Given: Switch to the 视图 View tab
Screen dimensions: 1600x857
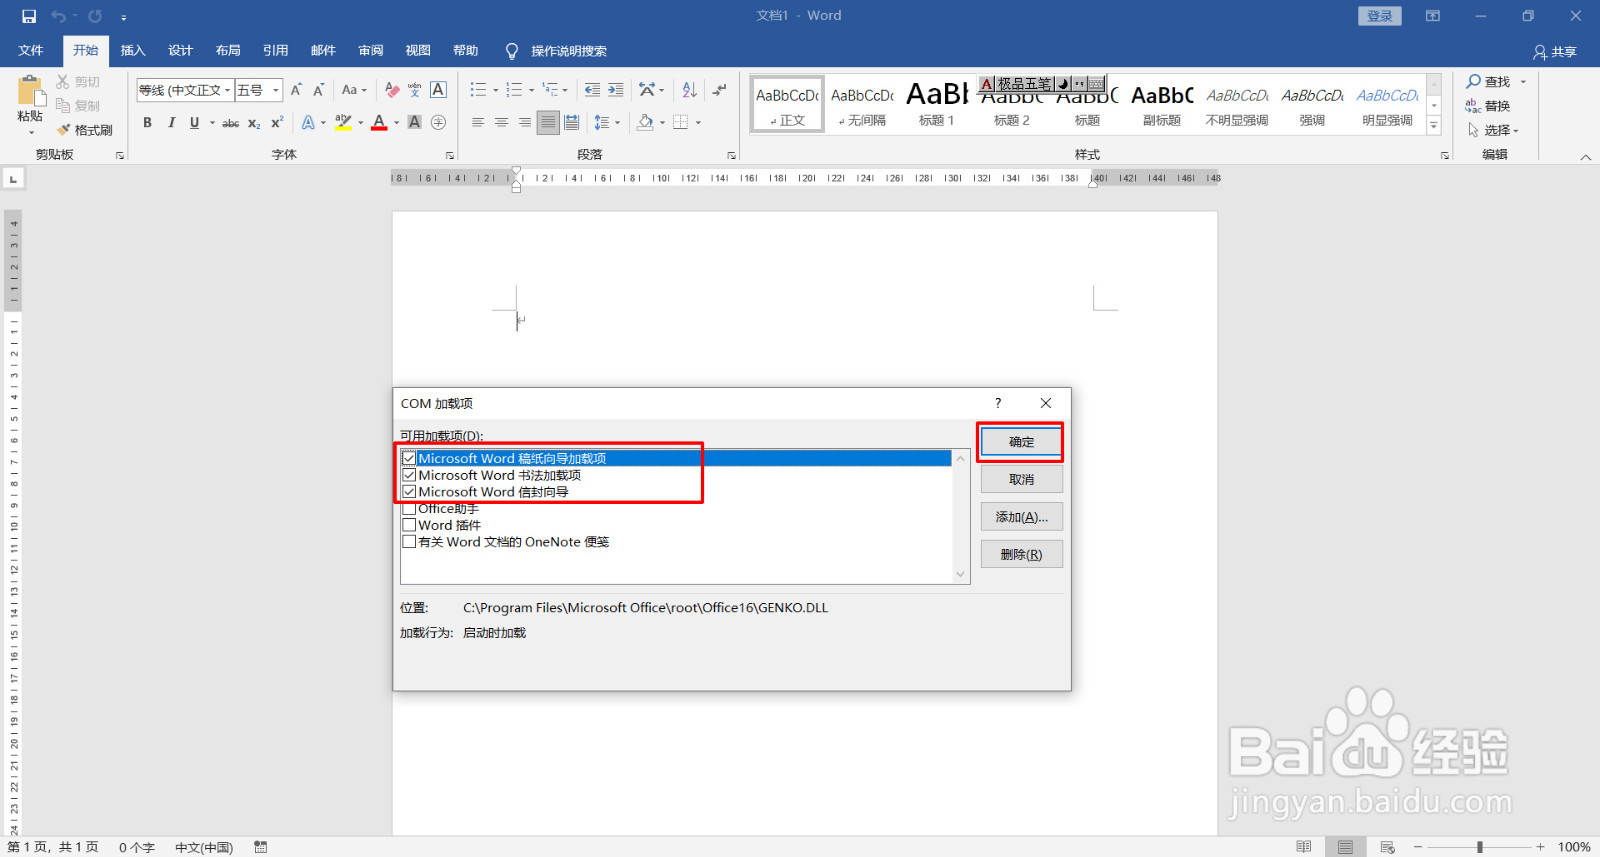Looking at the screenshot, I should coord(418,51).
